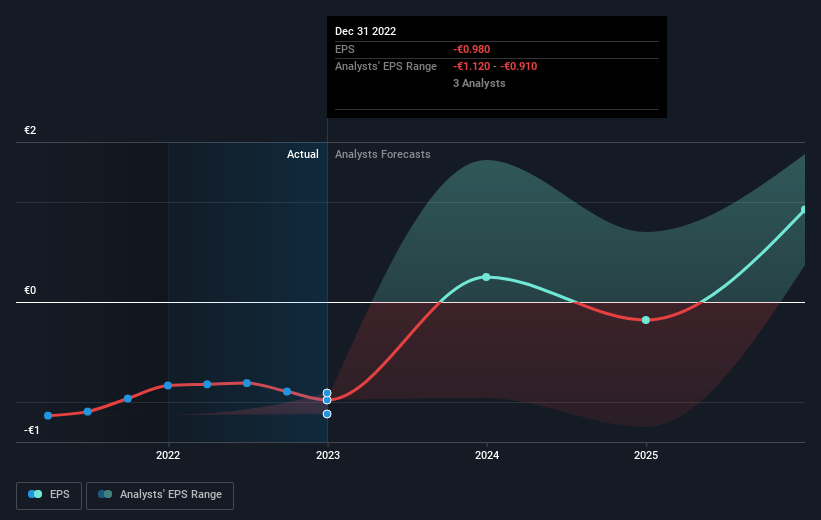Click the 'Actual' label
821x520 pixels.
click(303, 154)
